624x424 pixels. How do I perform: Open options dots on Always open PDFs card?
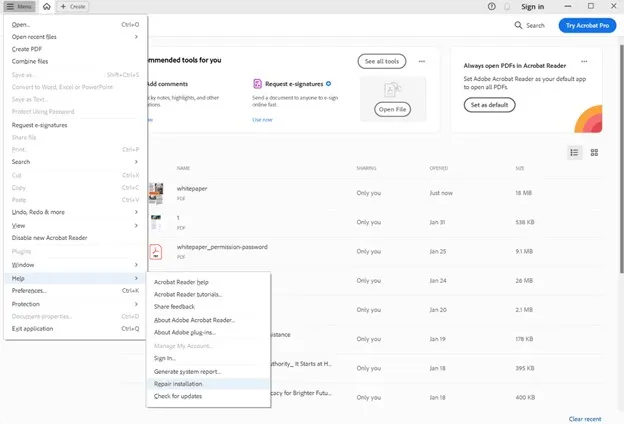(584, 61)
